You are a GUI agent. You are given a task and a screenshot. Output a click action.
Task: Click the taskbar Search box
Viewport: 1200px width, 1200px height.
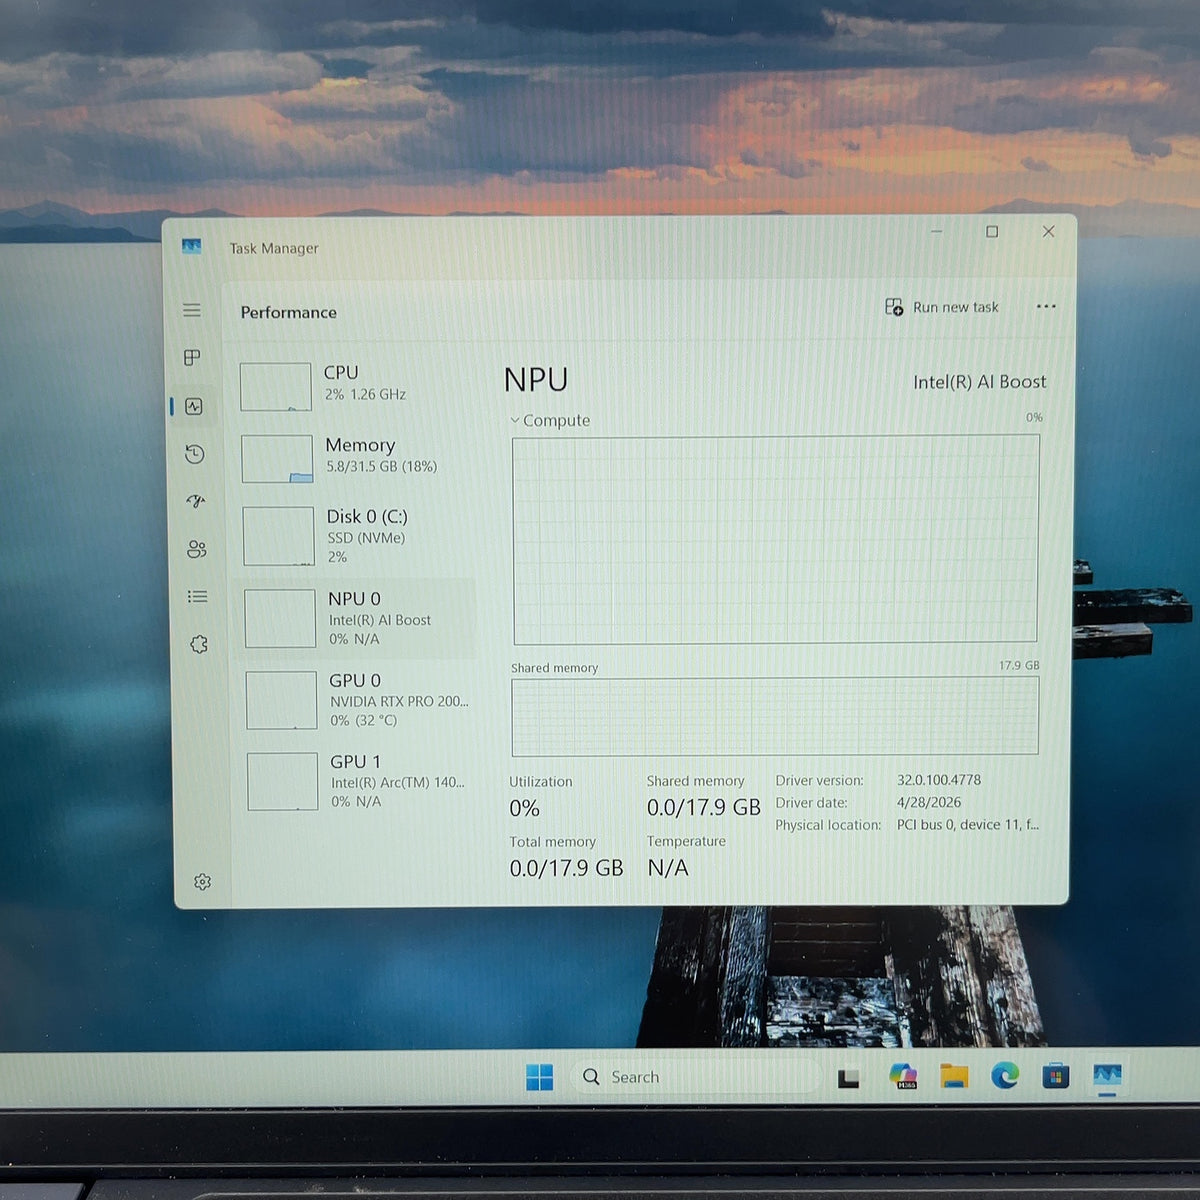(x=696, y=1077)
